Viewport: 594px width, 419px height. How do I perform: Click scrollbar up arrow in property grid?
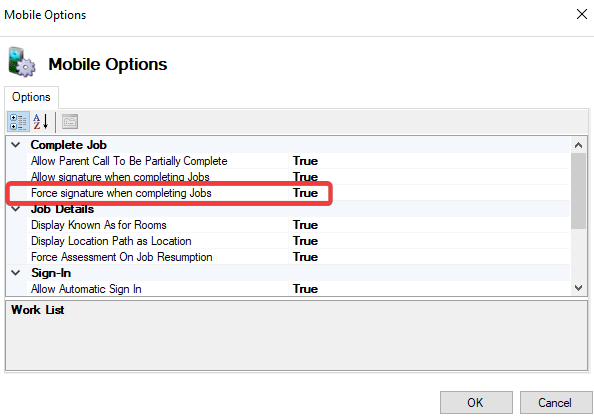578,145
